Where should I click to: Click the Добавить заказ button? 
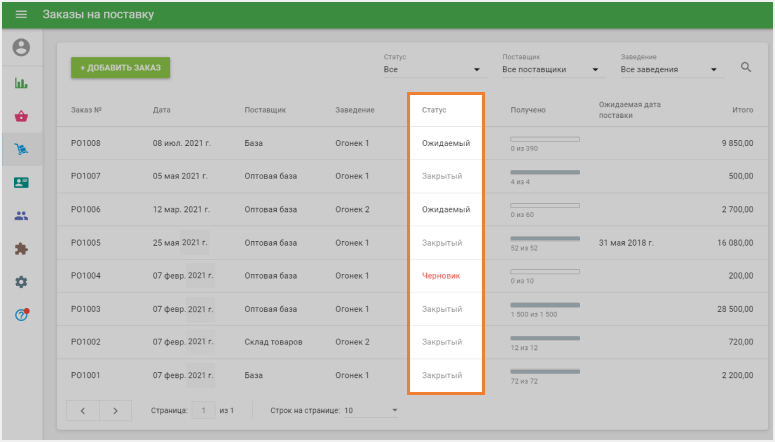[120, 67]
